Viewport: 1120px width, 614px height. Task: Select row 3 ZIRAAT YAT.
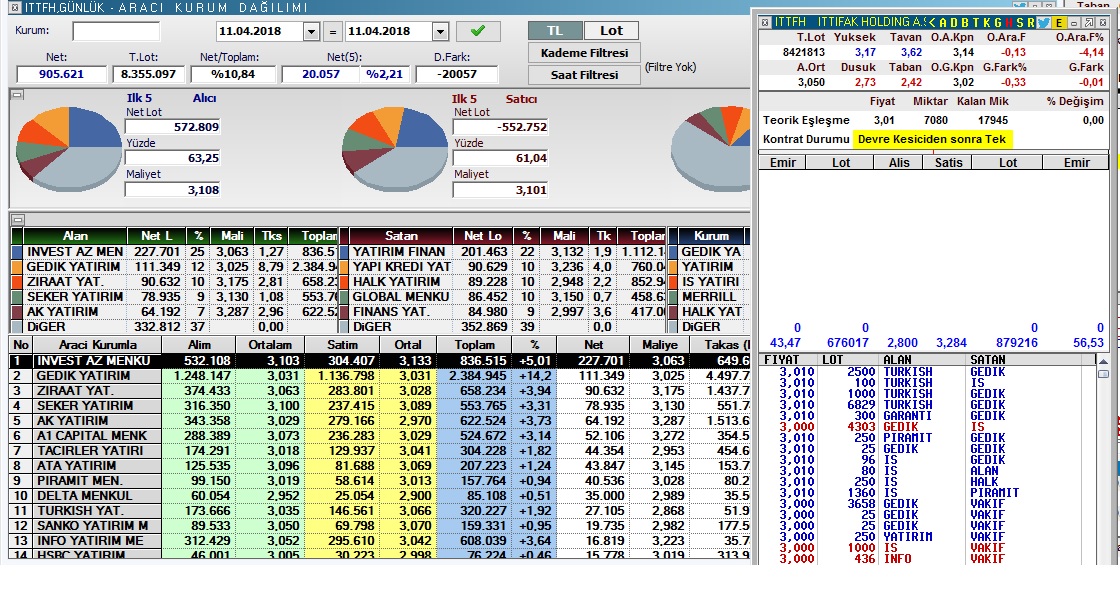point(379,391)
